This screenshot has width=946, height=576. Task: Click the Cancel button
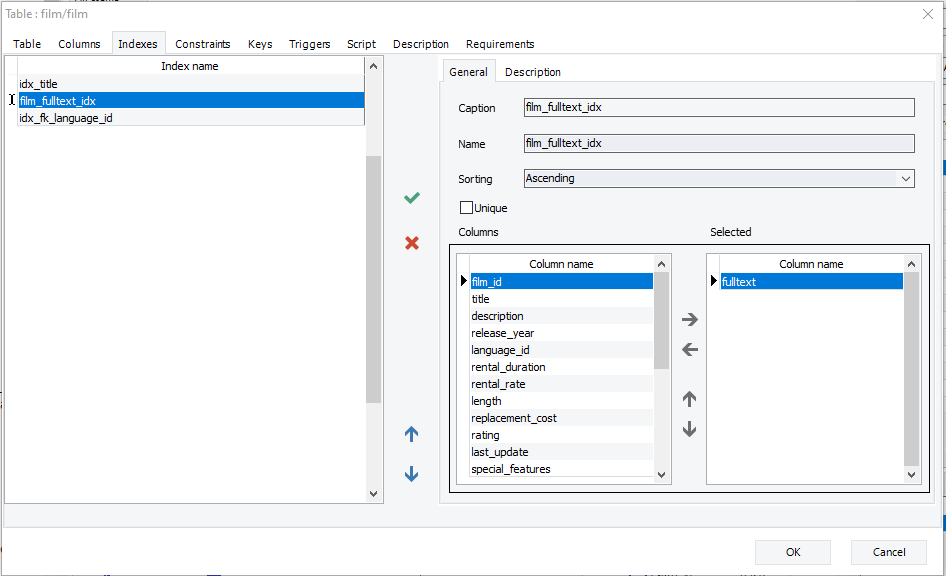pos(888,551)
